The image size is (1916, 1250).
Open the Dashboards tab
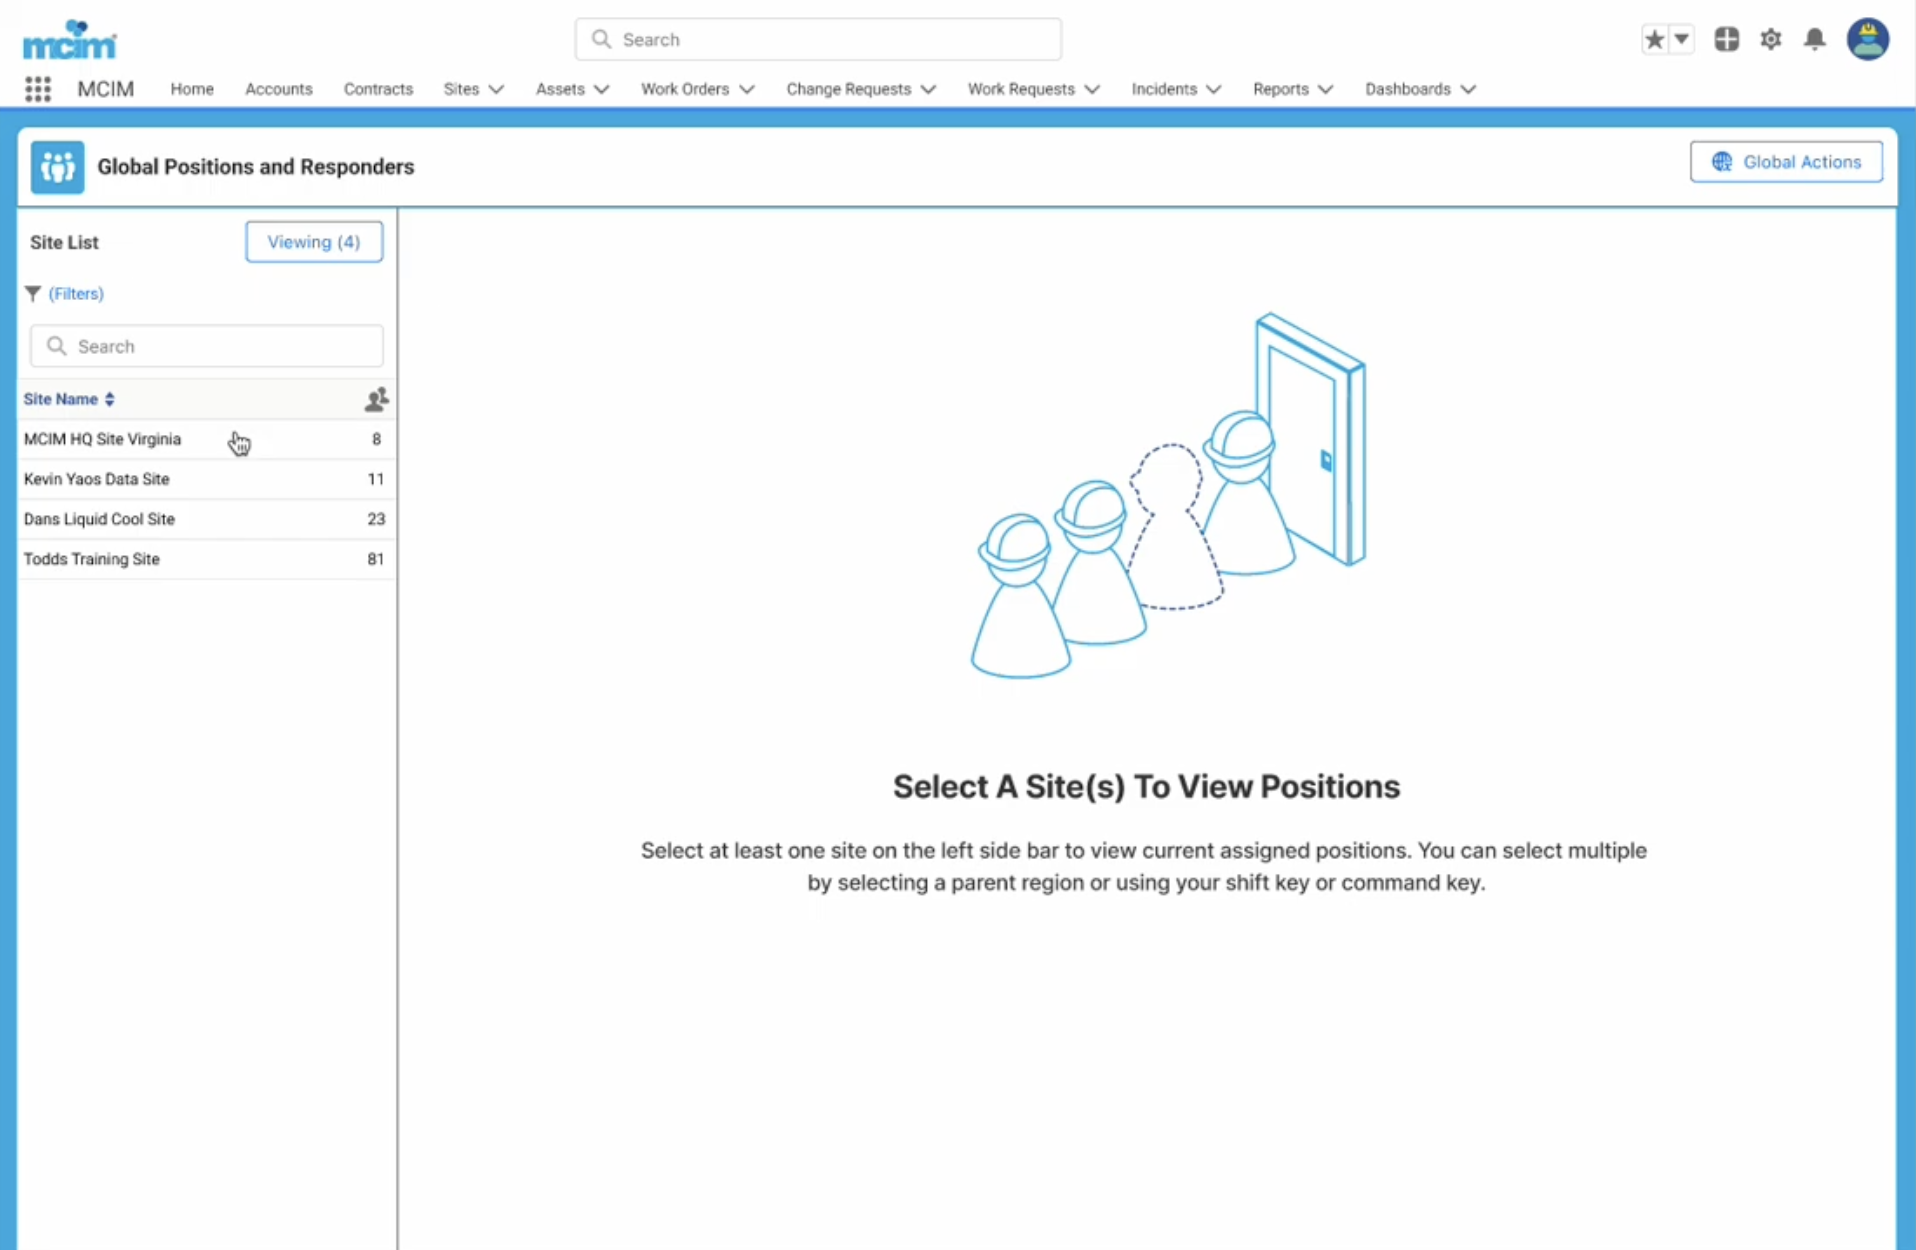coord(1408,89)
